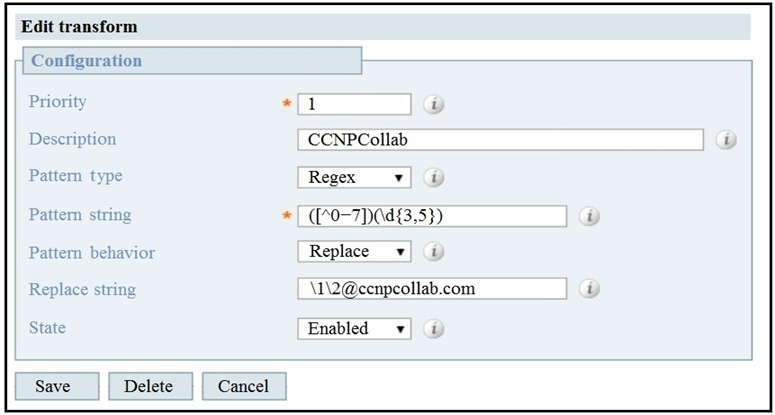This screenshot has height=415, width=775.
Task: Click the Pattern string label text
Action: click(x=80, y=215)
